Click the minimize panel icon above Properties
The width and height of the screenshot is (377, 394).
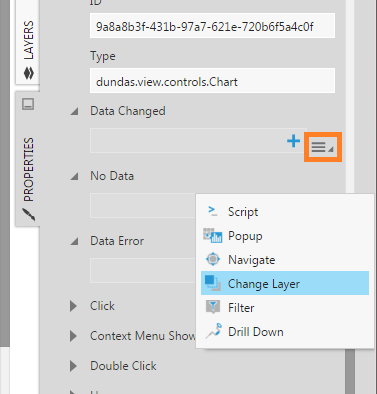click(28, 104)
